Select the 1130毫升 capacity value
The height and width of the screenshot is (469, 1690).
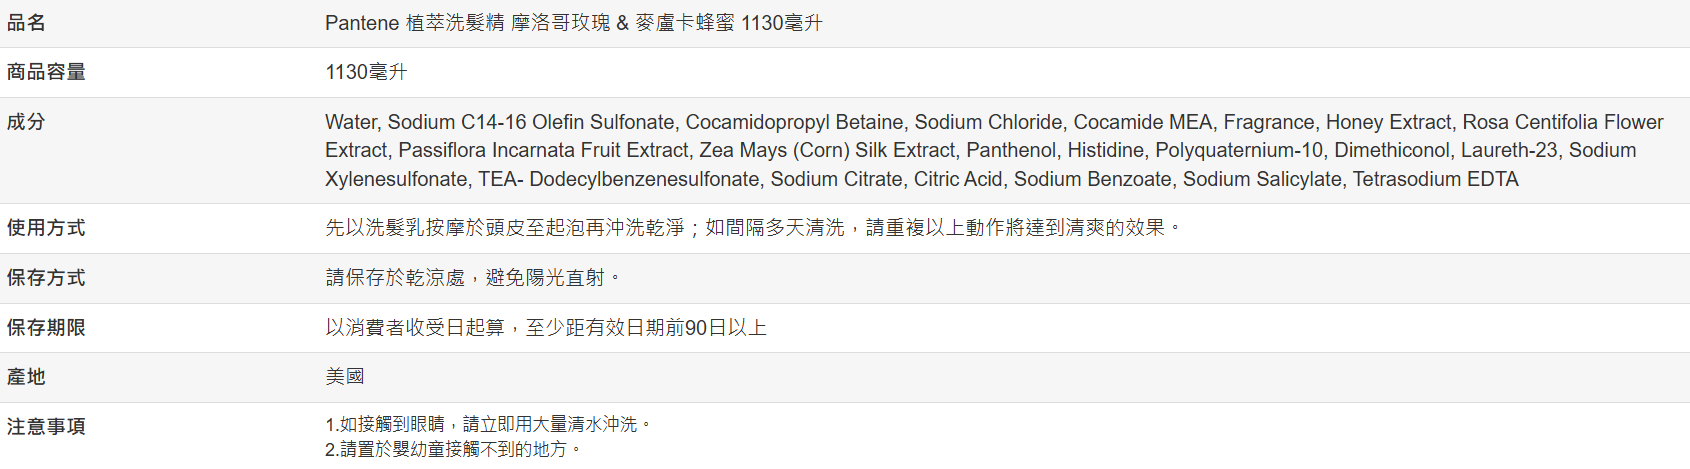click(366, 72)
